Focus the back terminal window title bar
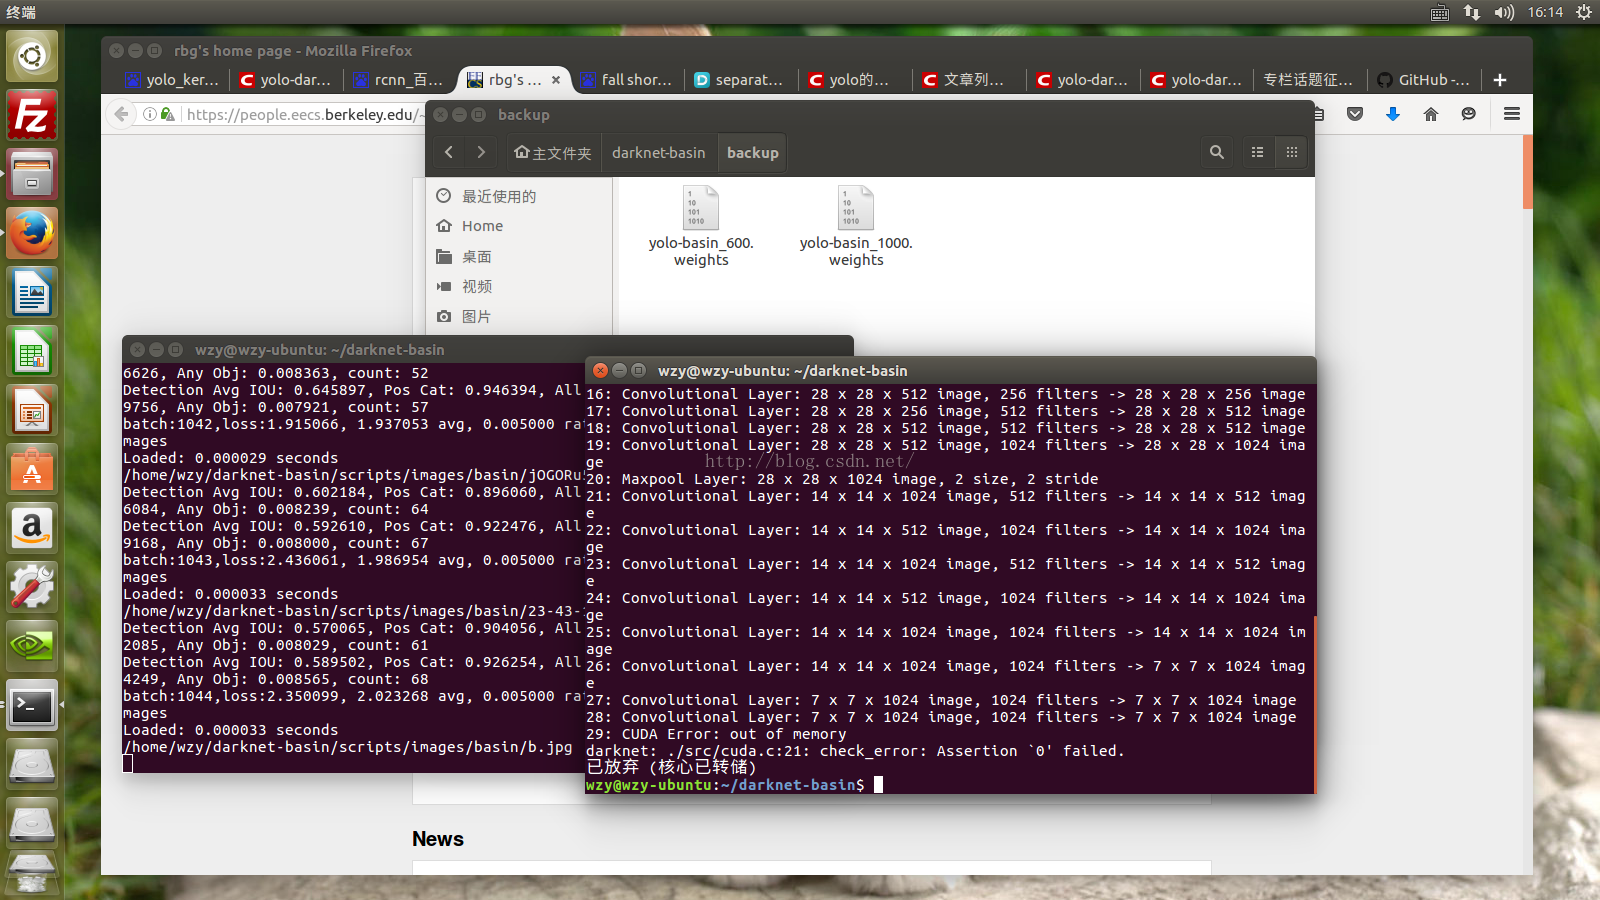This screenshot has height=900, width=1600. pos(488,349)
